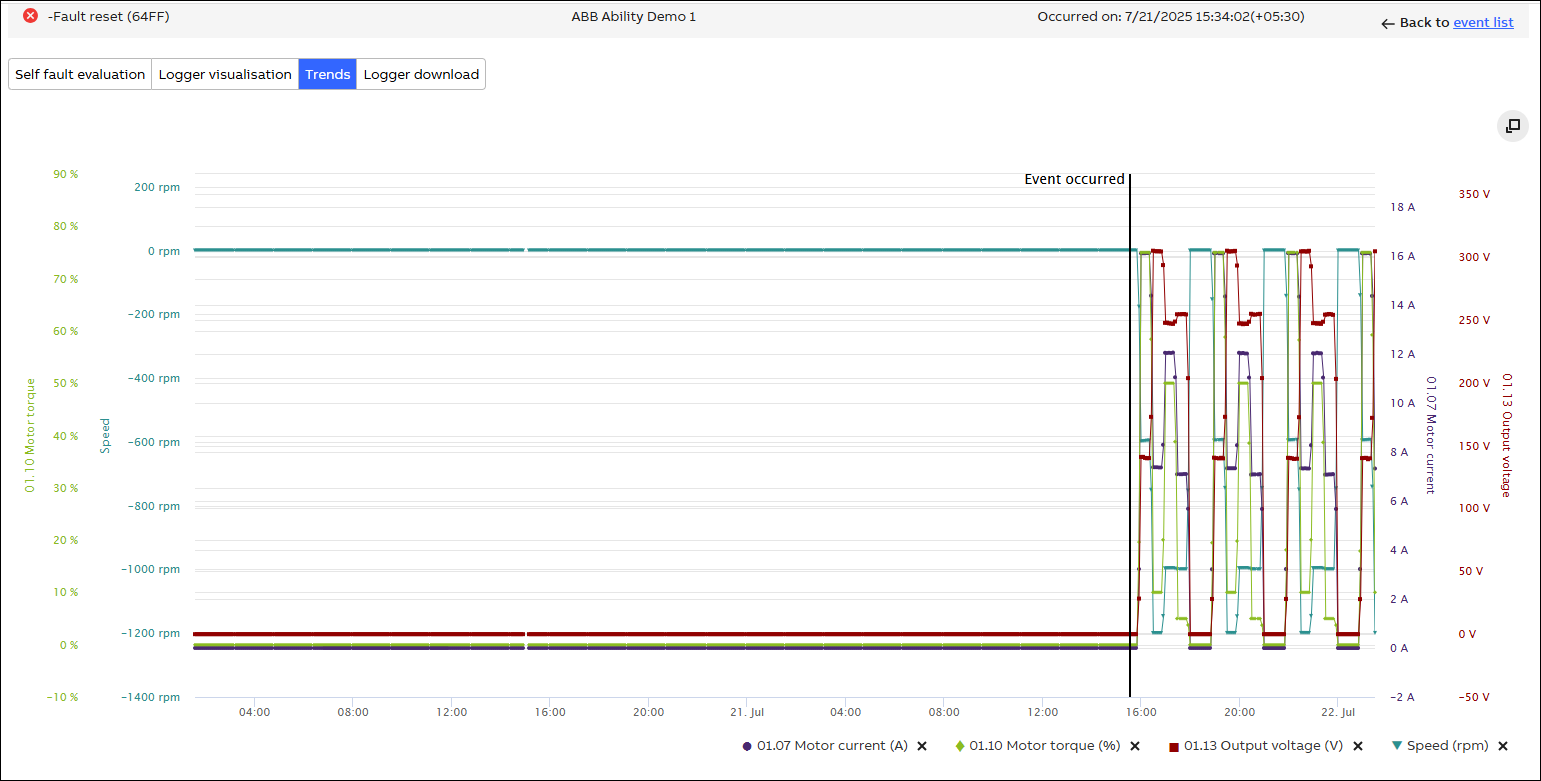This screenshot has height=781, width=1541.
Task: Open the Logger download tab
Action: coord(421,74)
